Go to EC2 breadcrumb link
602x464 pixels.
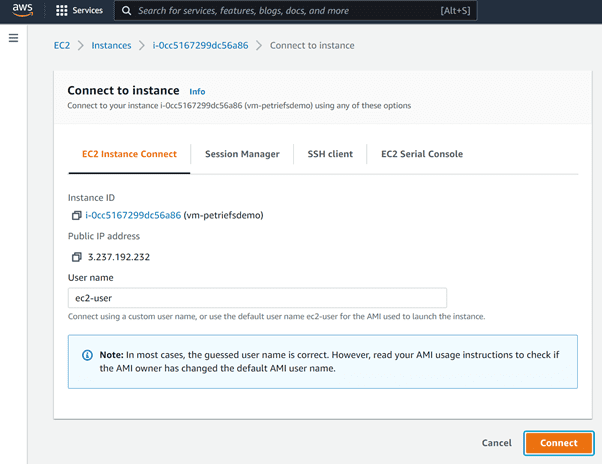pyautogui.click(x=62, y=45)
